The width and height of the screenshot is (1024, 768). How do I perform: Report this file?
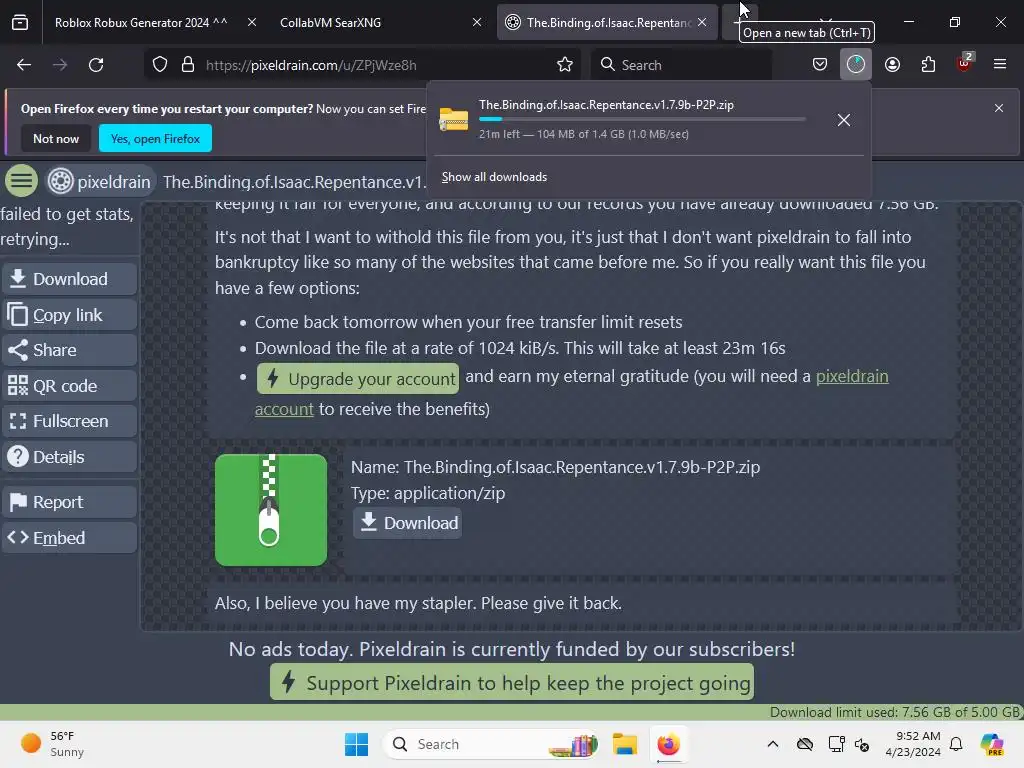tap(69, 502)
